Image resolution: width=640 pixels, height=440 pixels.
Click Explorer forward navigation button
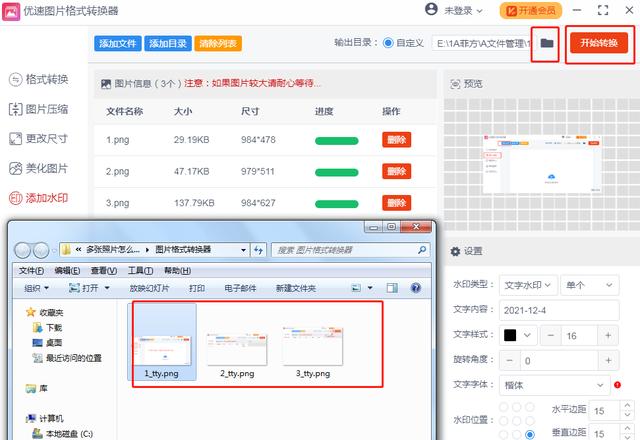pos(41,250)
